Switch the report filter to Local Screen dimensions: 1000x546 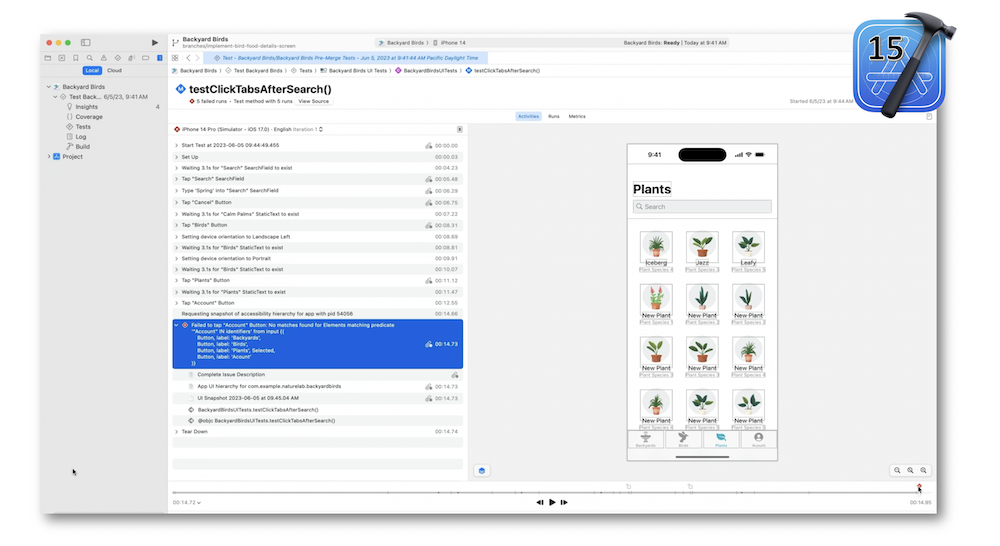click(x=92, y=71)
